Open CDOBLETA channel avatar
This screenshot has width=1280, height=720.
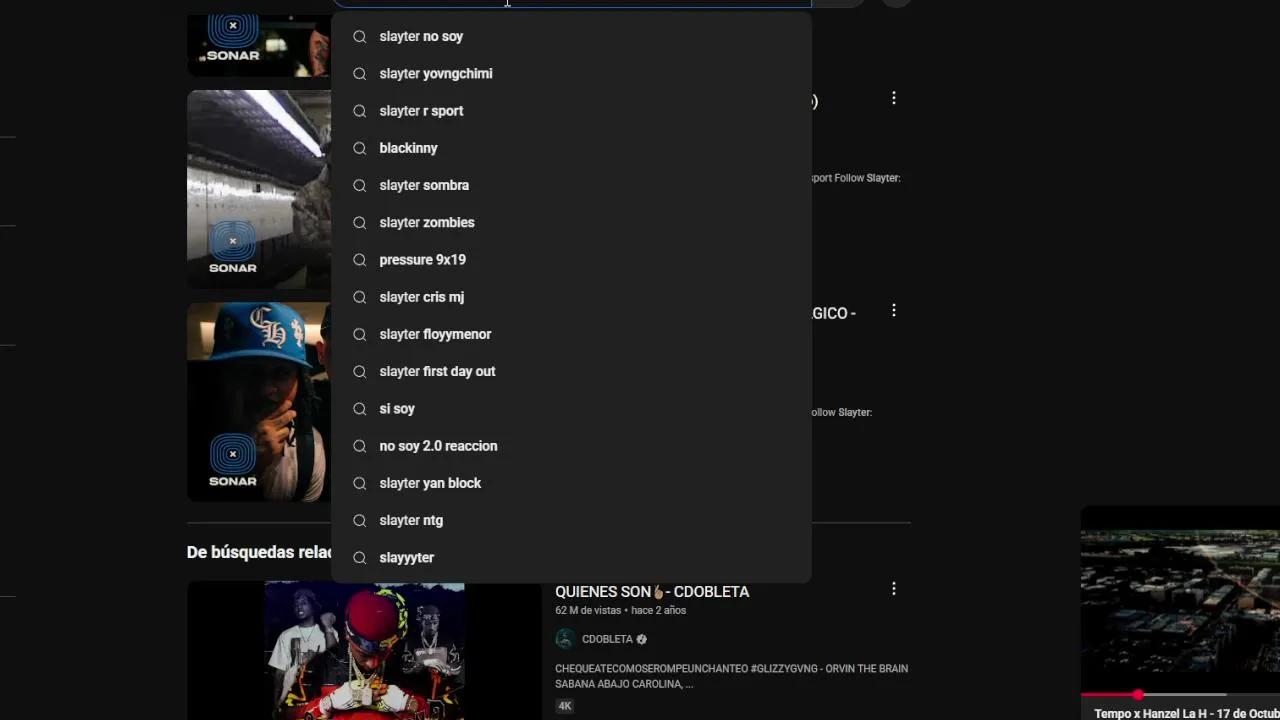[565, 639]
